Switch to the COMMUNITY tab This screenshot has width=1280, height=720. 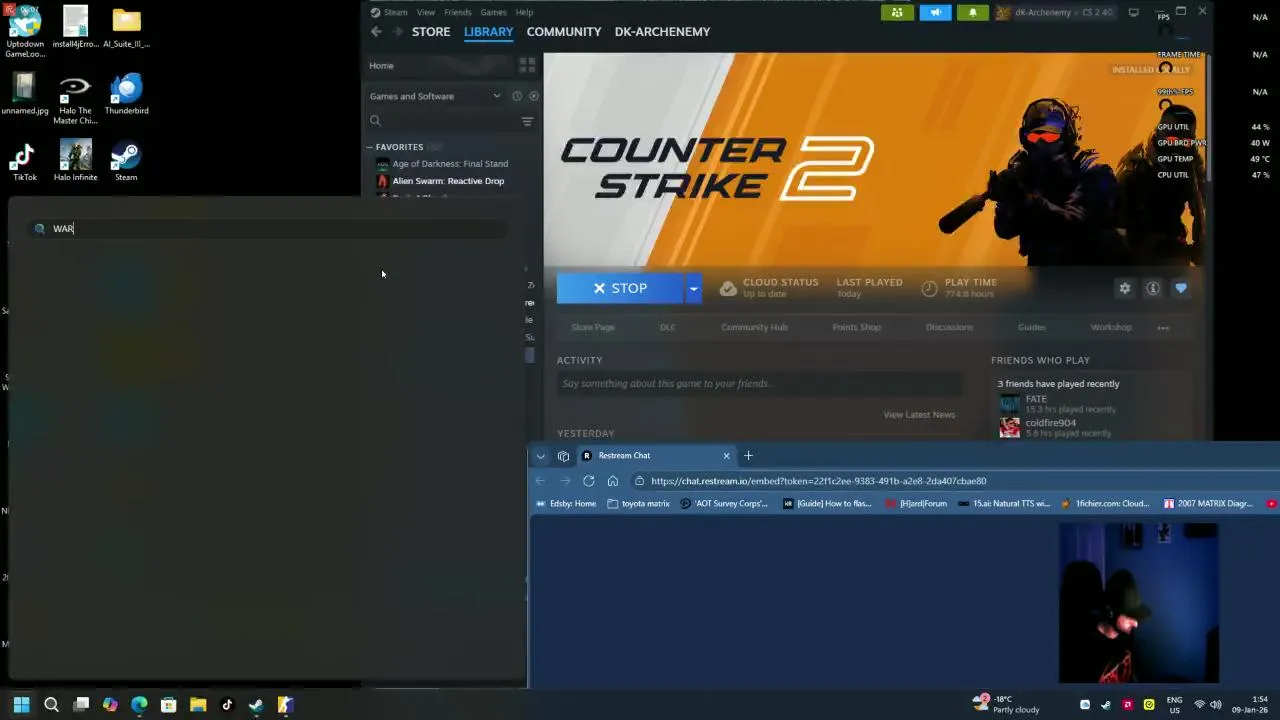click(x=564, y=32)
